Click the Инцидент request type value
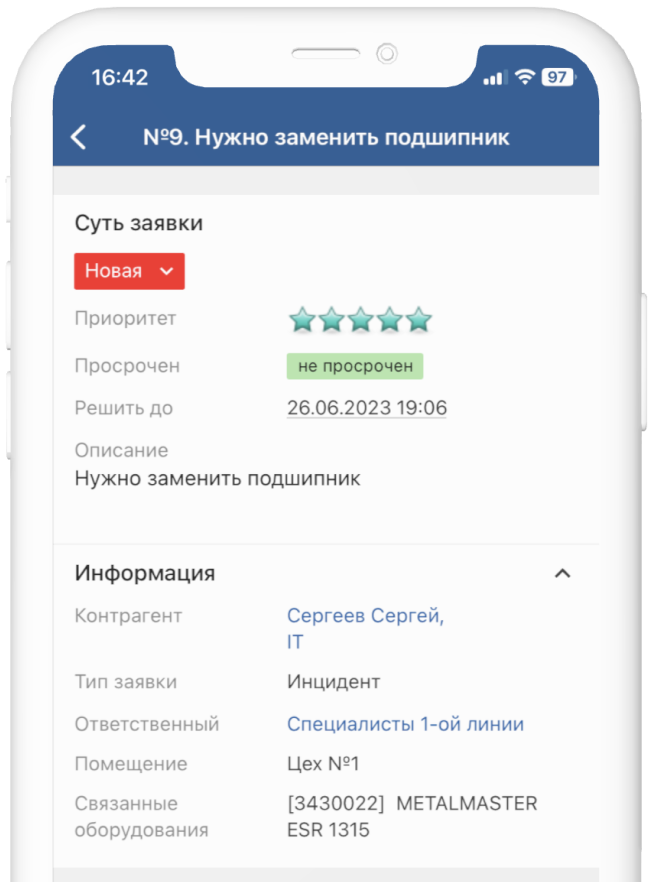652x882 pixels. [x=334, y=682]
